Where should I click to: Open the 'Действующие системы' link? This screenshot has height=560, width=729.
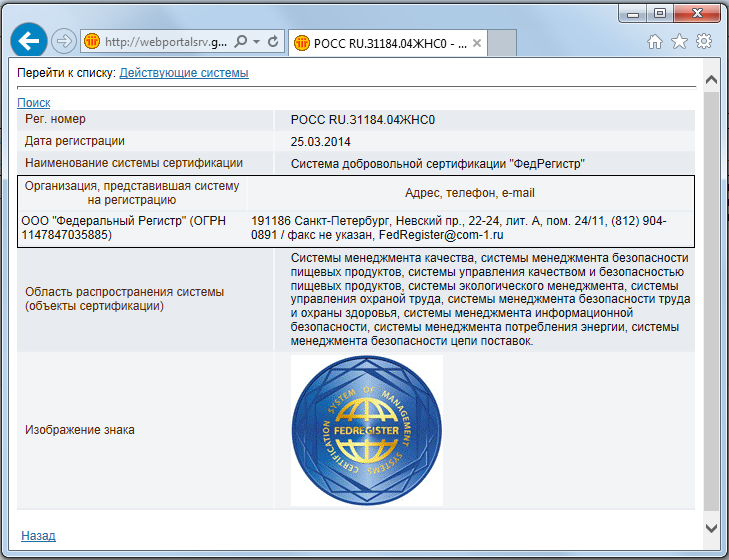[x=184, y=73]
